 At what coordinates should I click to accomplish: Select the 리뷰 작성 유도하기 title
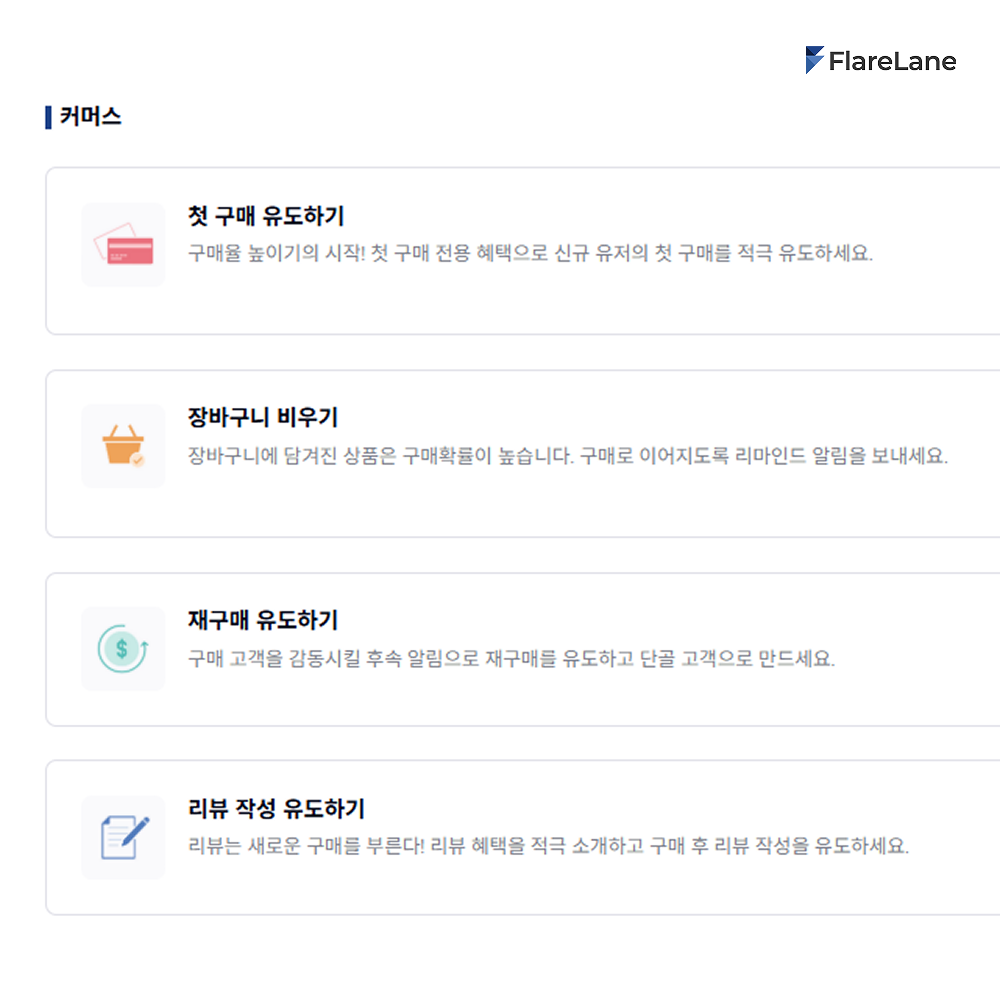pyautogui.click(x=276, y=809)
